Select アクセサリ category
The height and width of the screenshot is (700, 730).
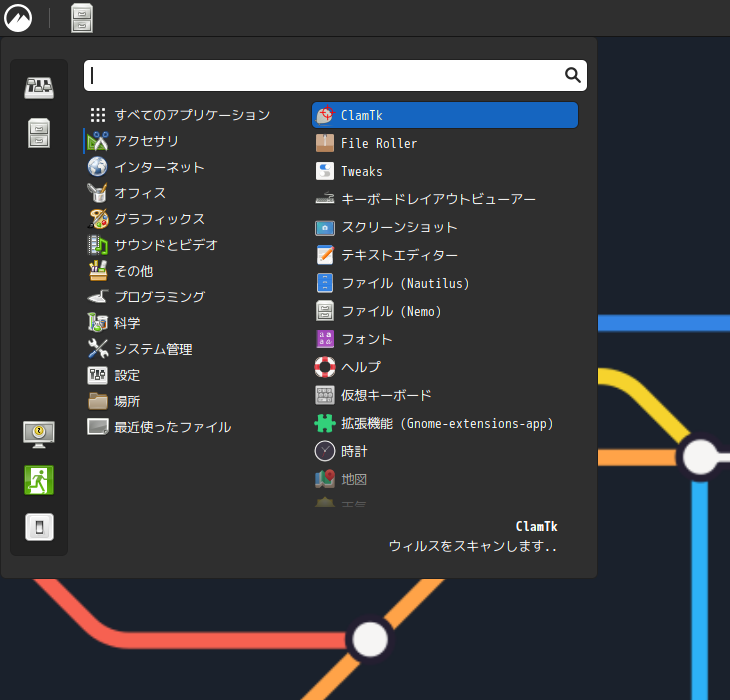point(193,141)
